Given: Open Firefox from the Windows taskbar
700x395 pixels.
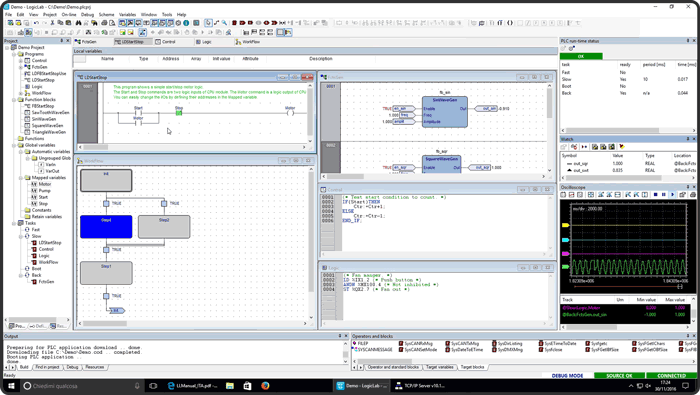Looking at the screenshot, I should click(x=265, y=386).
